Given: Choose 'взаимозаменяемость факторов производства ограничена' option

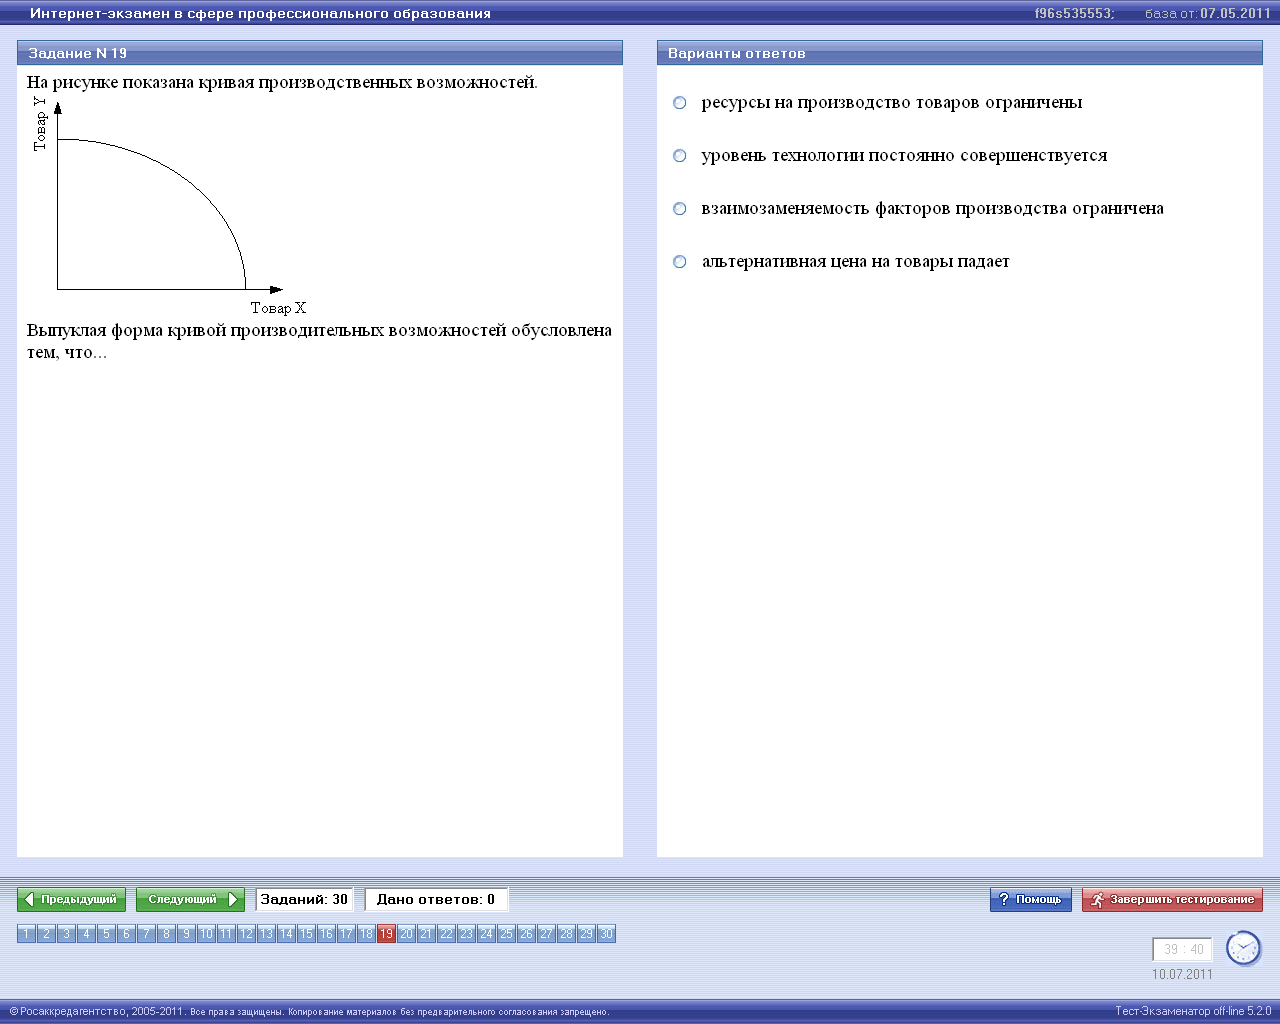Looking at the screenshot, I should click(x=680, y=209).
